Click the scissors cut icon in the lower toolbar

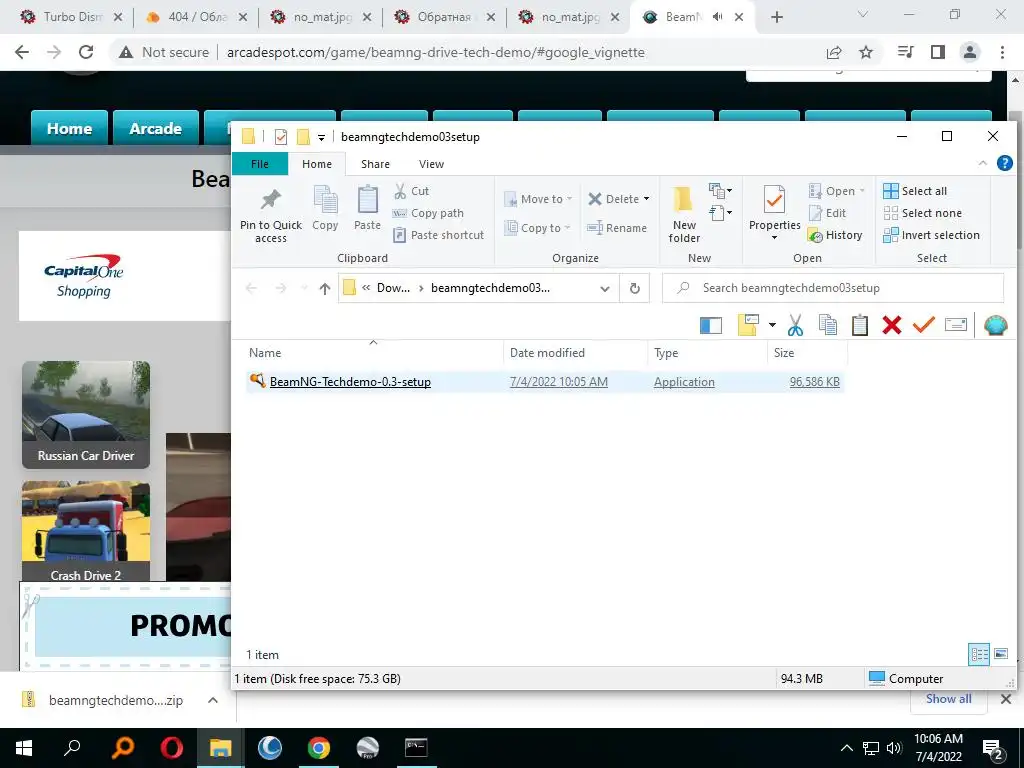point(795,325)
